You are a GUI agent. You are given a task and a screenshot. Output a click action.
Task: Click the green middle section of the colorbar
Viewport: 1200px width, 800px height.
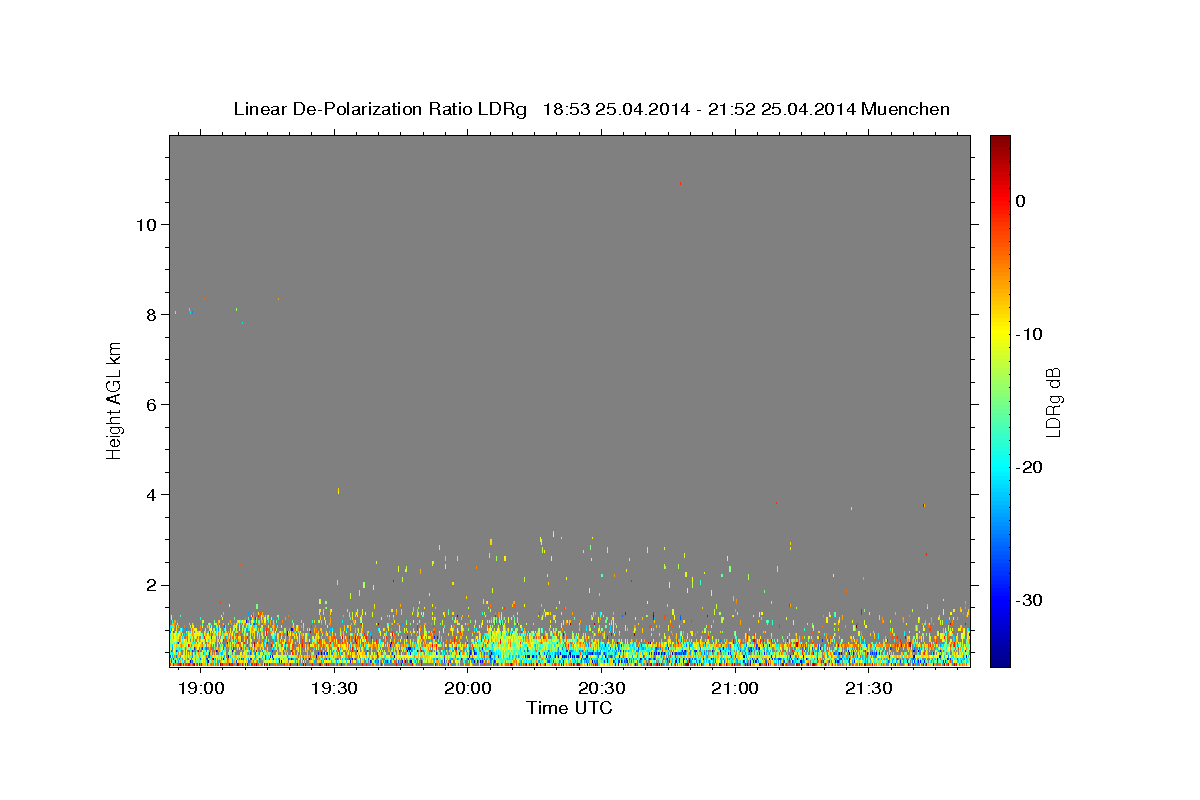[1000, 400]
